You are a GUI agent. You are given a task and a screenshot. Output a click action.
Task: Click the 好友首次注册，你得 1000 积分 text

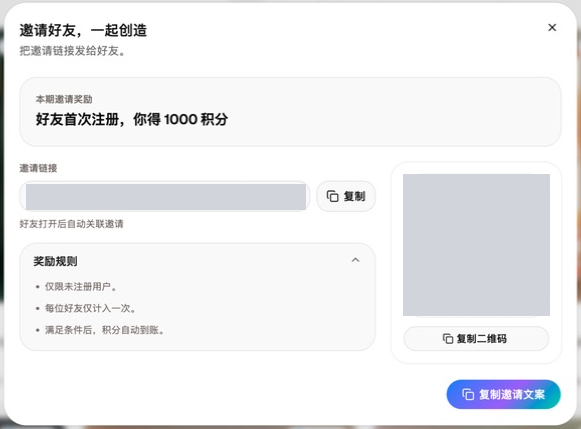[132, 119]
